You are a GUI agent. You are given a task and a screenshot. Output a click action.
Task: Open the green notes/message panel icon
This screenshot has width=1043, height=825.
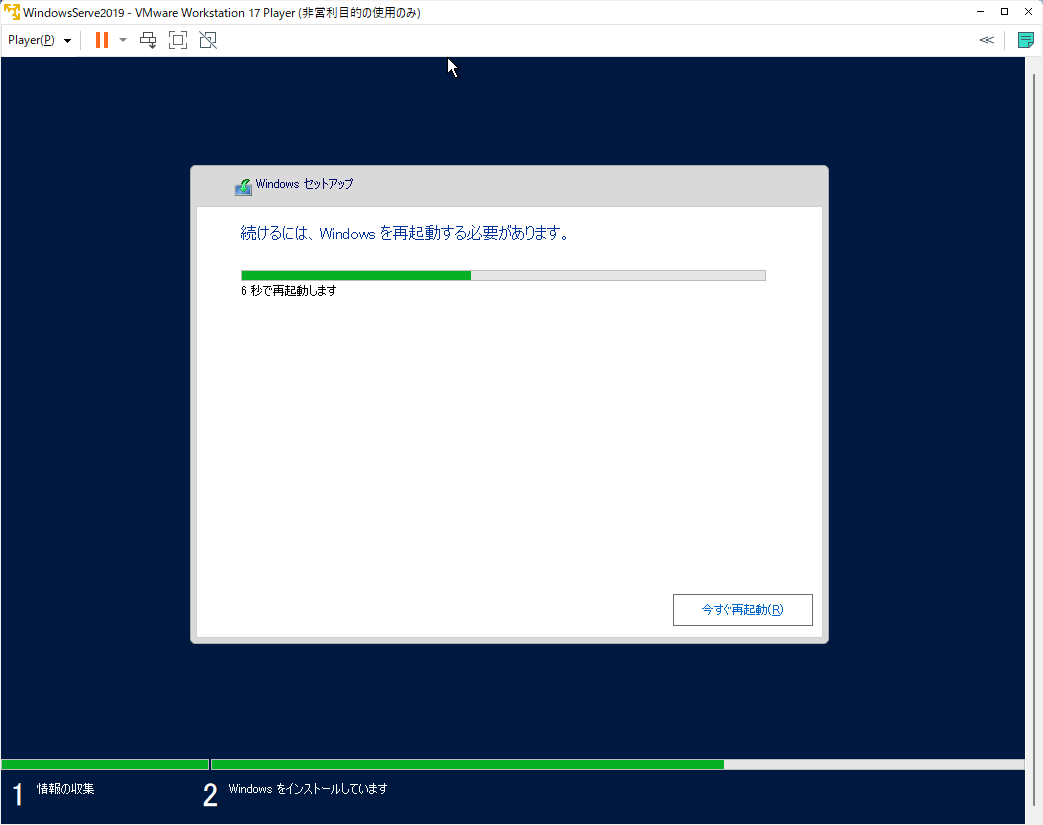(1026, 40)
